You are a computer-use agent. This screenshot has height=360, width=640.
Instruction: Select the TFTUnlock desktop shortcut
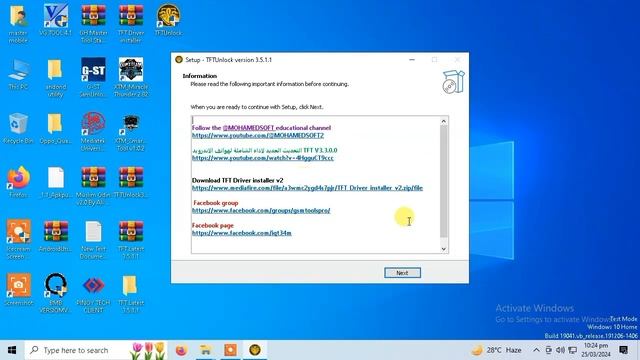point(169,20)
